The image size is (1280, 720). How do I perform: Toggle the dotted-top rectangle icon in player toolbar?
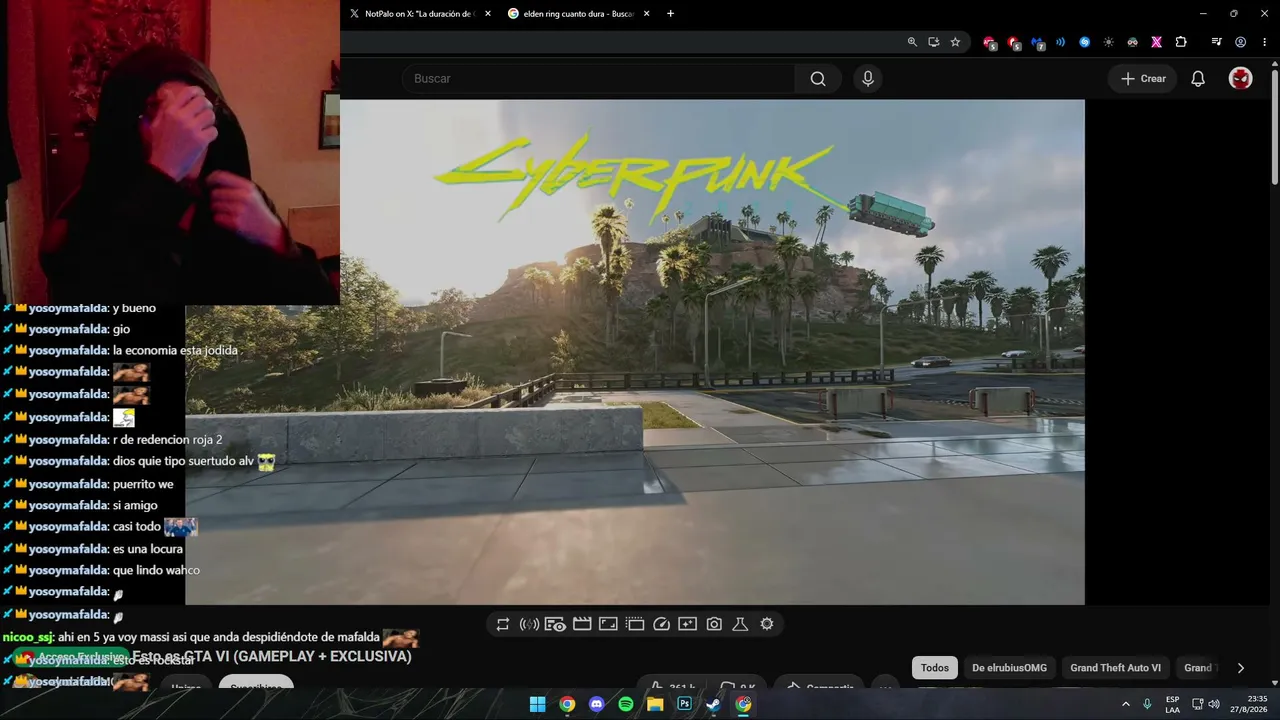tap(635, 624)
